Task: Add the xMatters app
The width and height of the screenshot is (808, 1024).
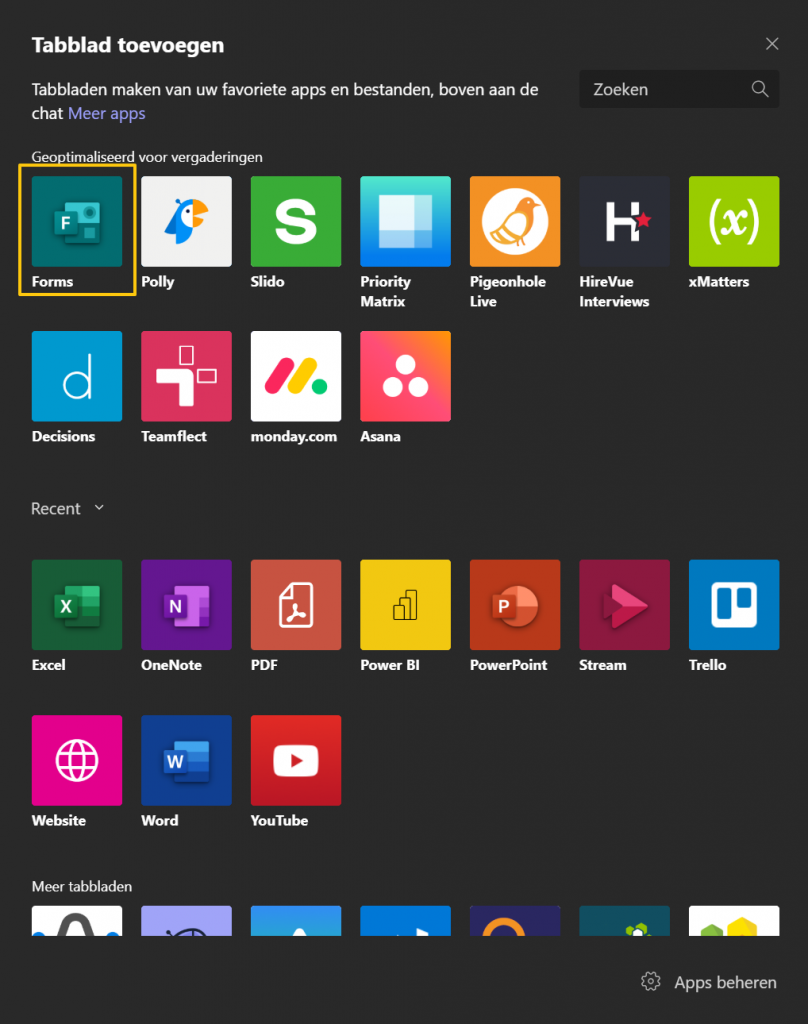Action: 734,221
